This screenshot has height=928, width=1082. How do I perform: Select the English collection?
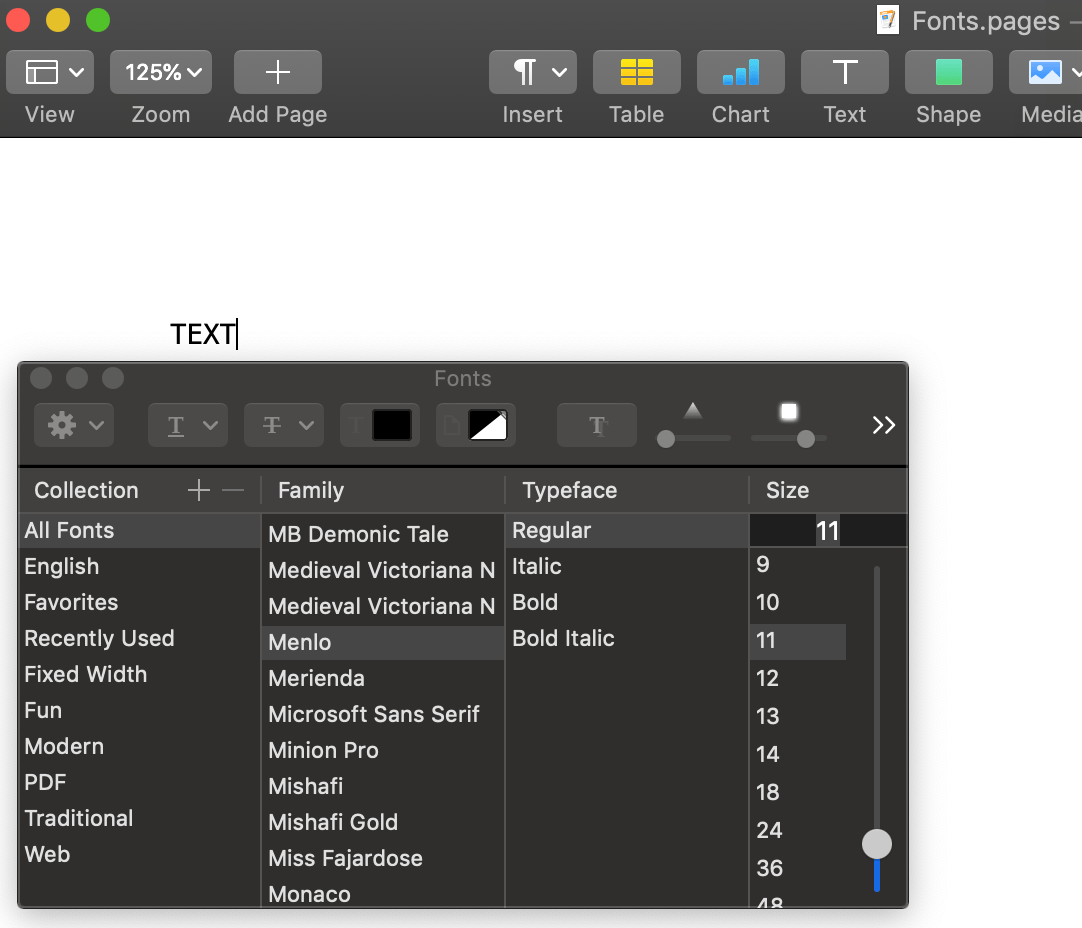(139, 566)
